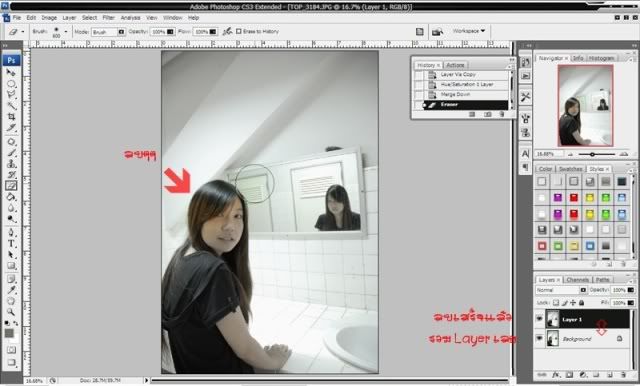640x386 pixels.
Task: Select the Paint Bucket tool
Action: [x=11, y=197]
